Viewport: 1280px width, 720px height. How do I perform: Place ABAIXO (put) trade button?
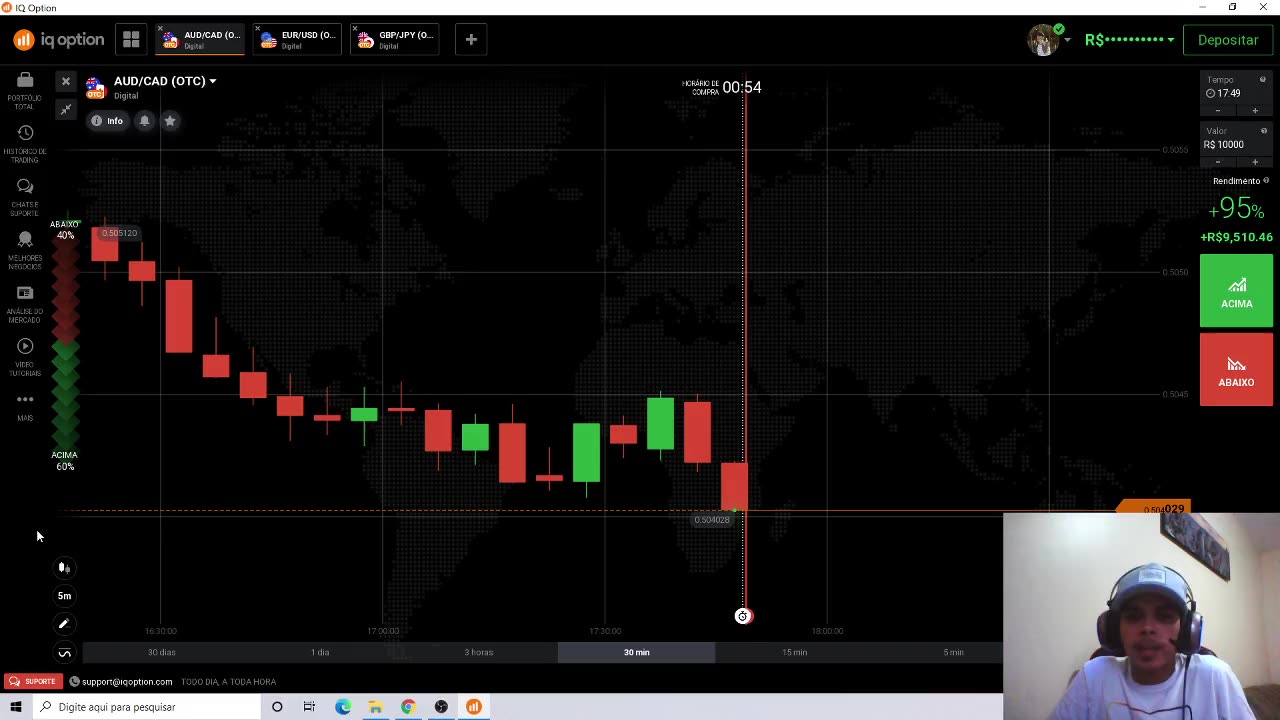[1236, 370]
